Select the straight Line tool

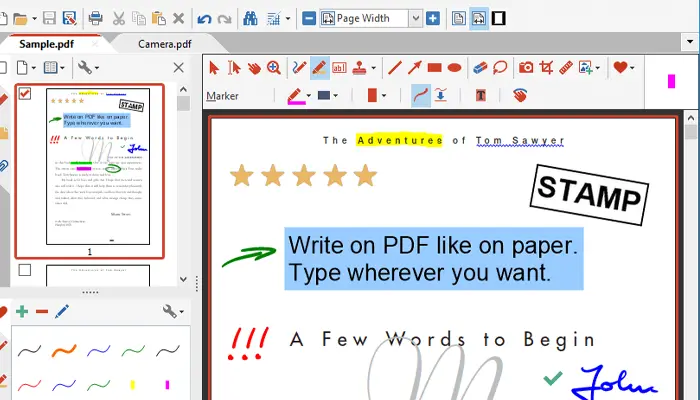395,68
